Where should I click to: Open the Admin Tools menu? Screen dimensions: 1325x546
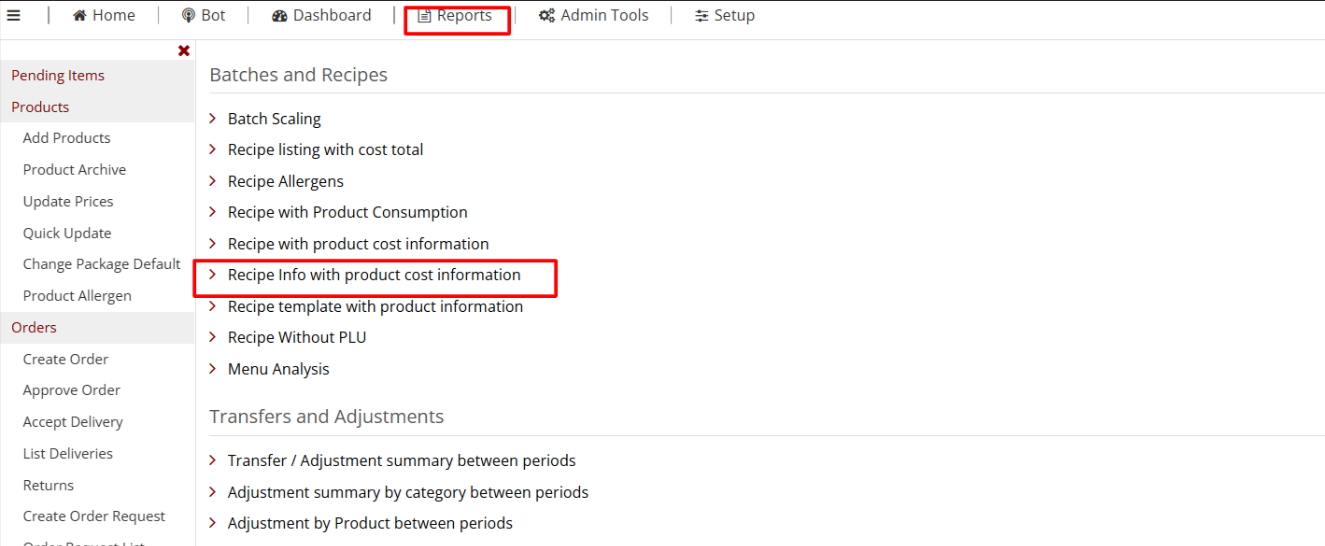[604, 16]
